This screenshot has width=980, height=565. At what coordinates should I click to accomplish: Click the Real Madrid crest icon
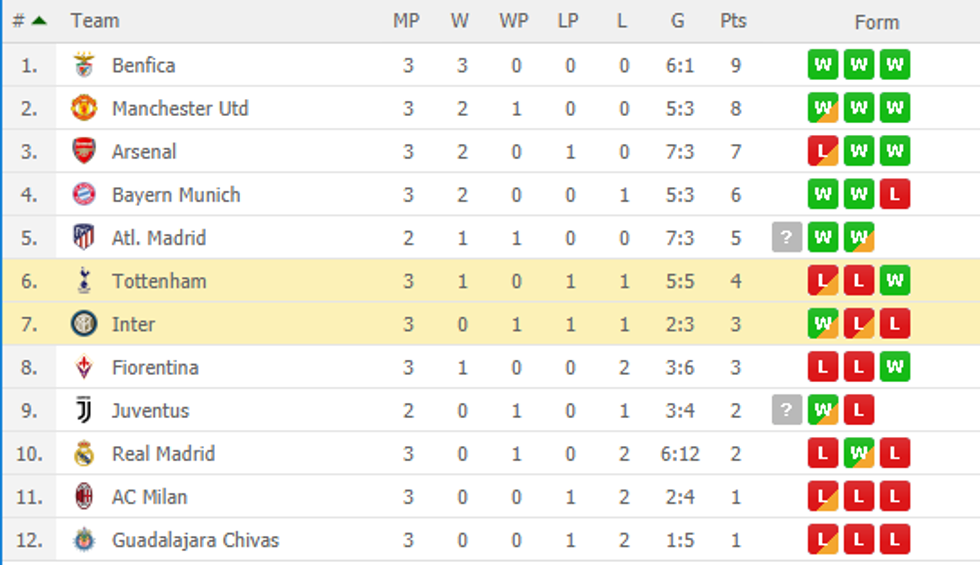[84, 454]
